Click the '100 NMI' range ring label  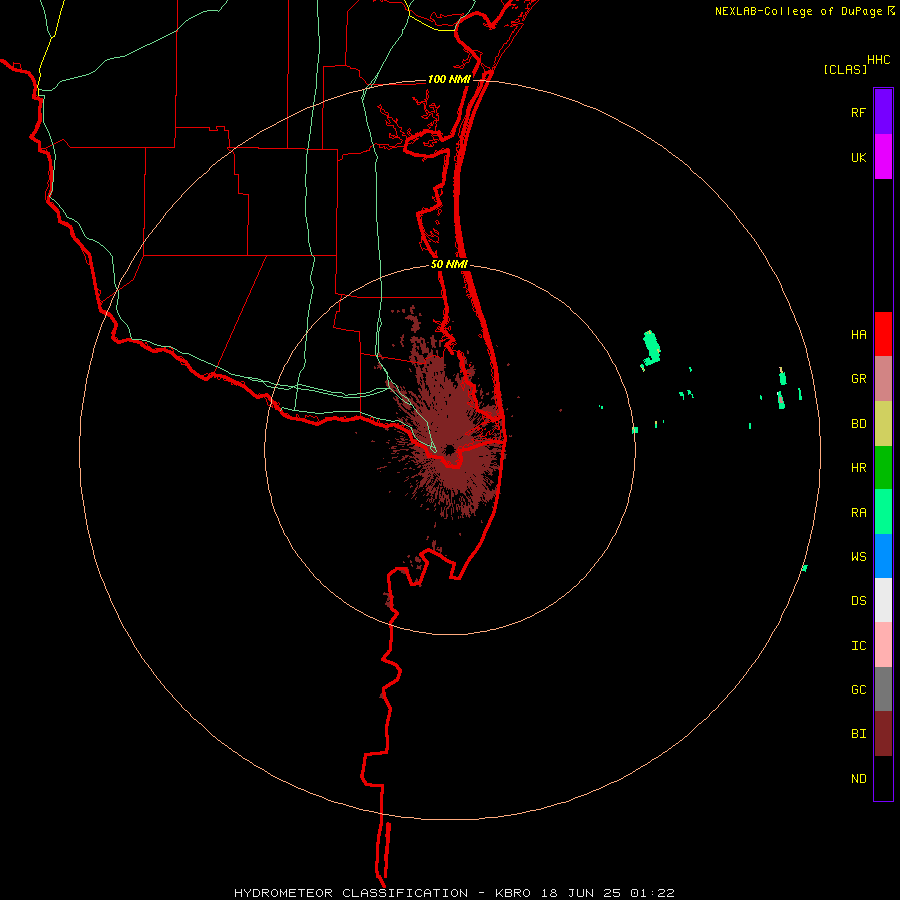click(x=449, y=79)
